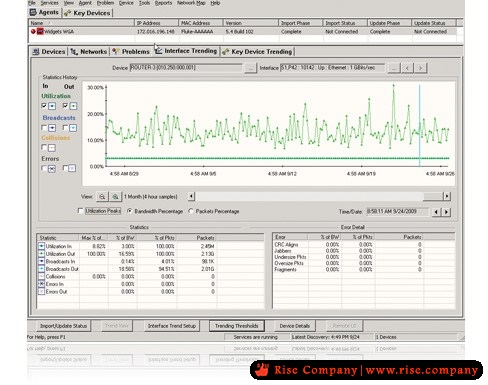Click the blue time cursor line on chart

click(419, 126)
